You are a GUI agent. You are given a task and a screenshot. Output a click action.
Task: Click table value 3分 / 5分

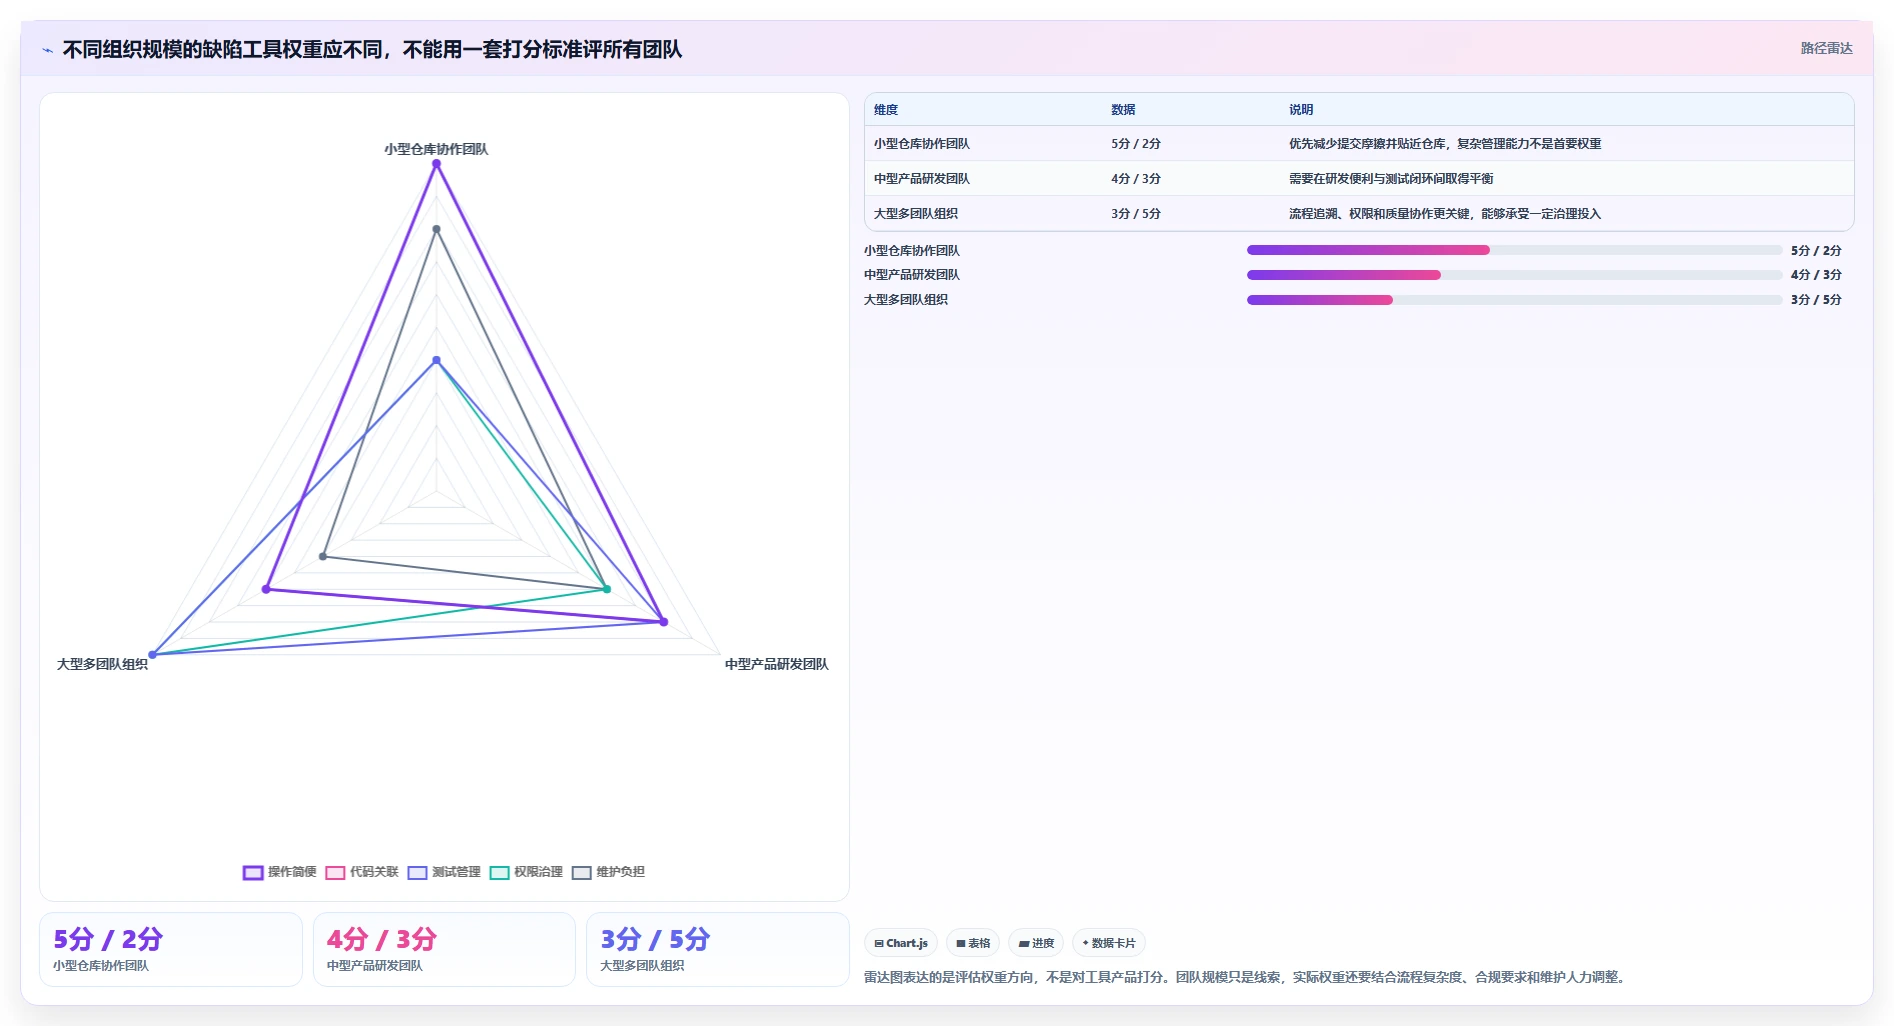tap(1136, 214)
